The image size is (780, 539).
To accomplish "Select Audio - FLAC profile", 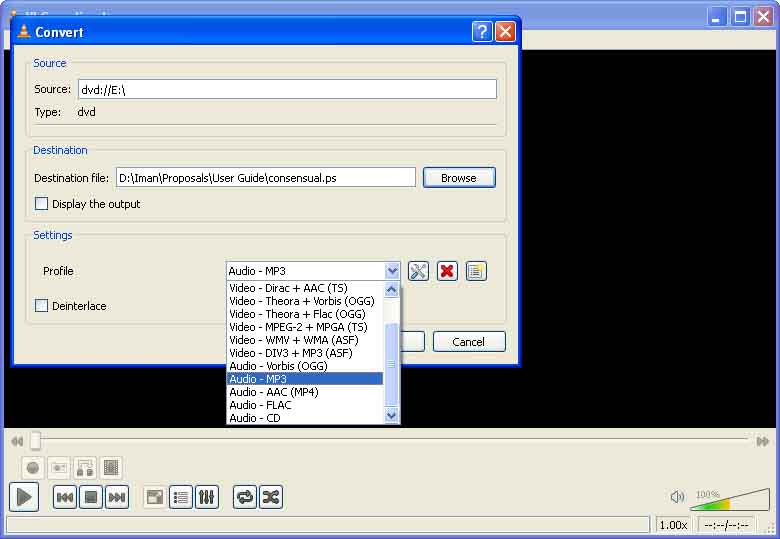I will (305, 405).
